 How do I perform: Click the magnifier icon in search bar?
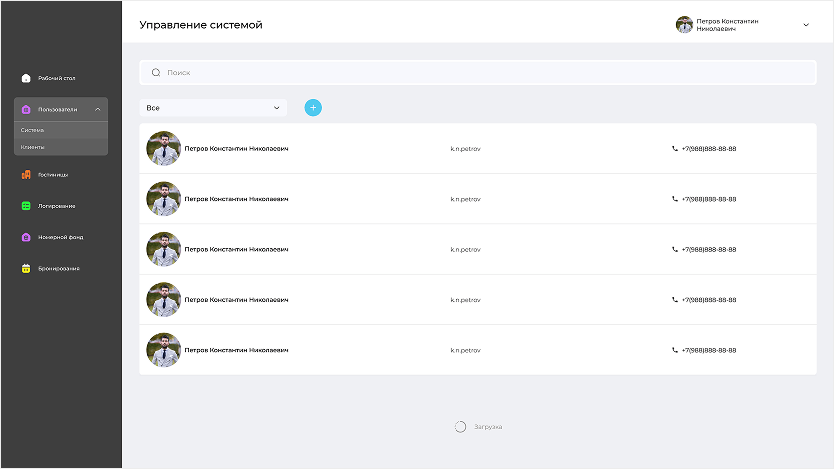click(156, 73)
